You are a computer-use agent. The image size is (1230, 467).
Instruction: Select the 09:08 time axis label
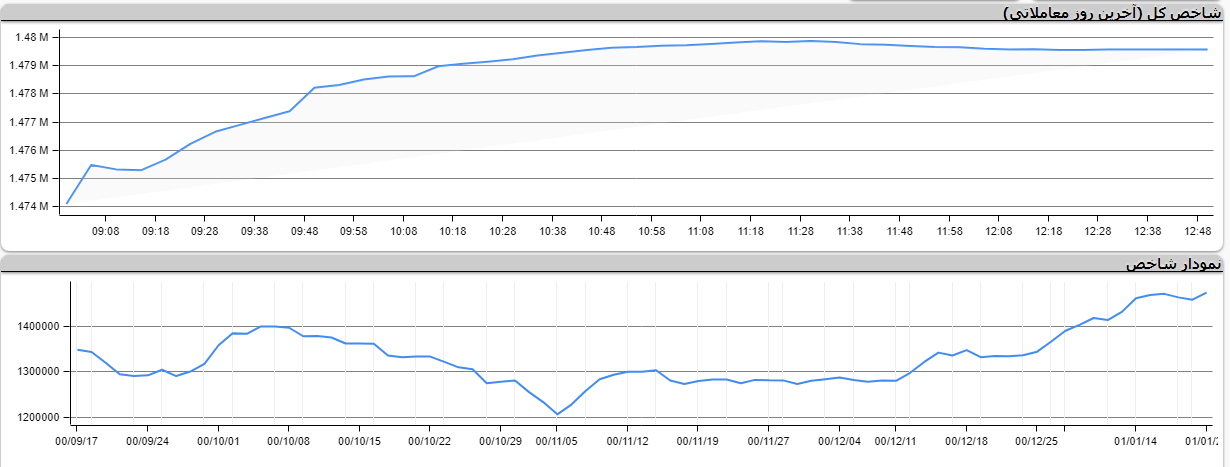pyautogui.click(x=105, y=231)
